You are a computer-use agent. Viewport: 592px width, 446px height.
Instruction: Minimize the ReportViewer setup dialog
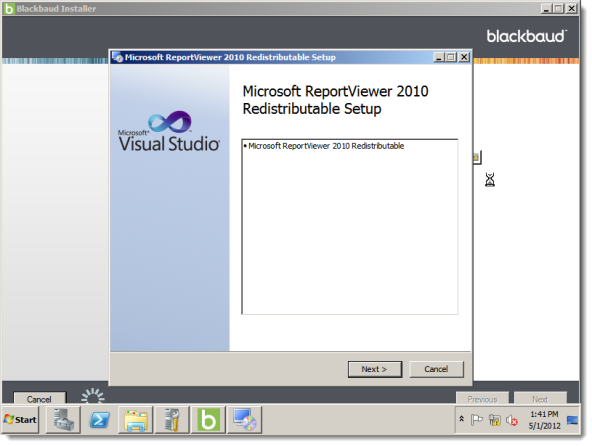click(x=439, y=57)
